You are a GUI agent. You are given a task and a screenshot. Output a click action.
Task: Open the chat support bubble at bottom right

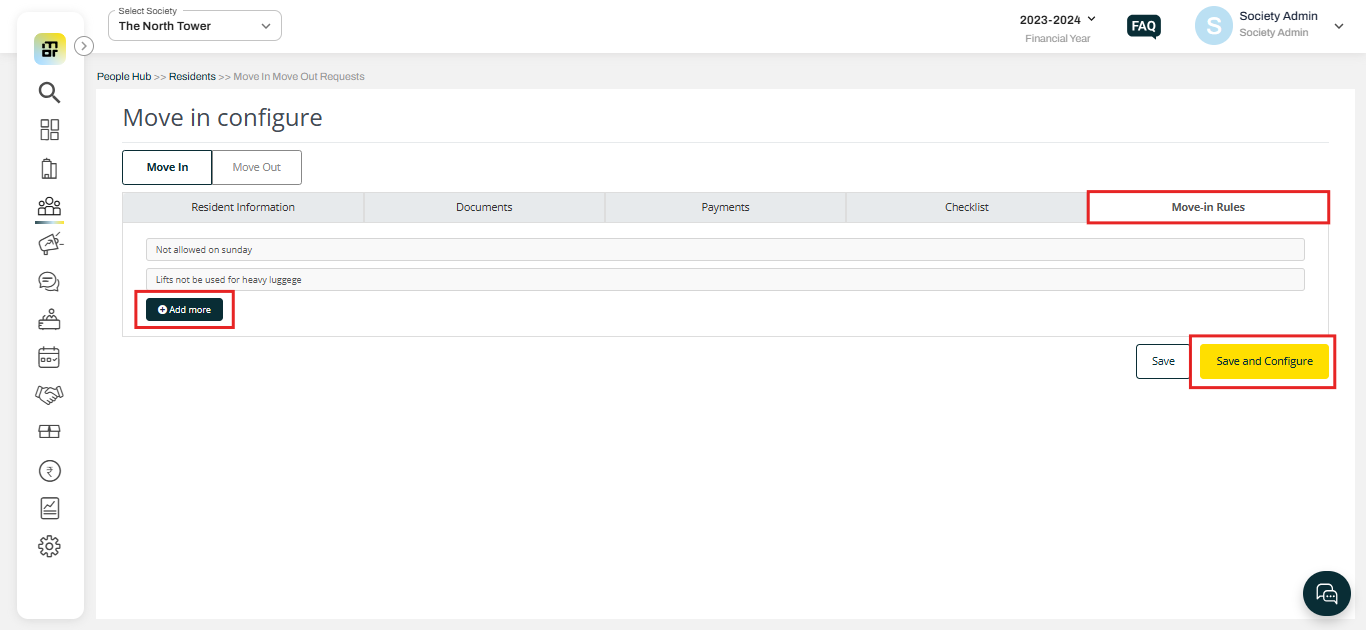1326,593
